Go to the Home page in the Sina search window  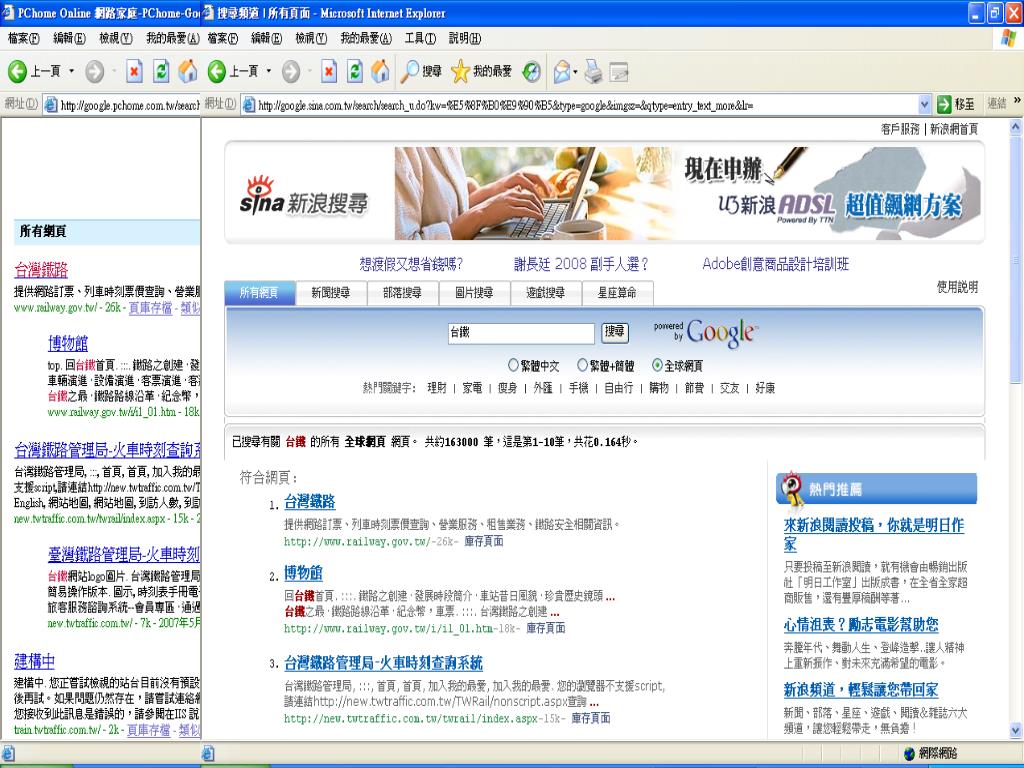(380, 71)
